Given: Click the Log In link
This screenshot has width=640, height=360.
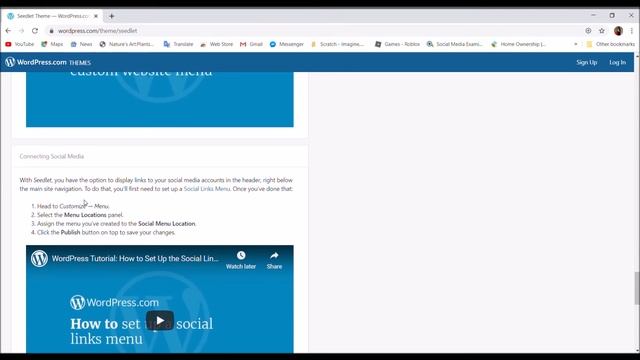Looking at the screenshot, I should click(617, 62).
